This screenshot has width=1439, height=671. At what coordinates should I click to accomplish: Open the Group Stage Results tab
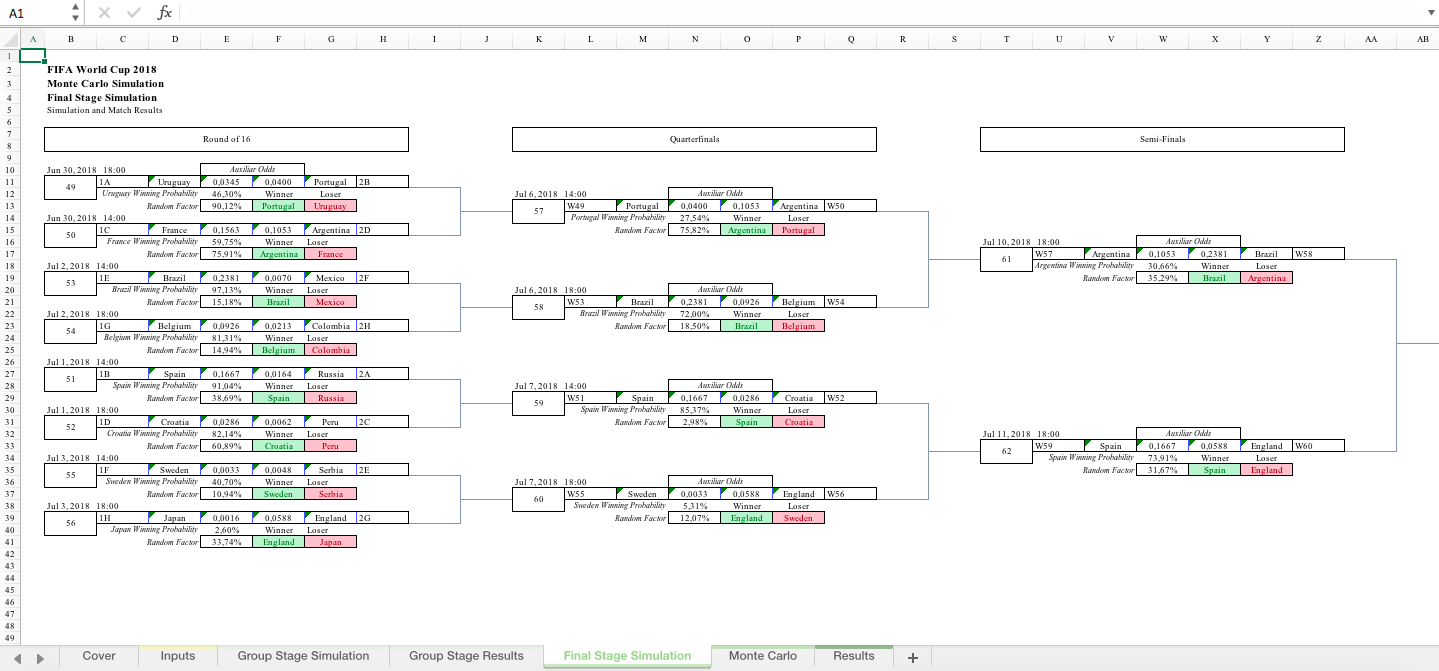point(466,656)
